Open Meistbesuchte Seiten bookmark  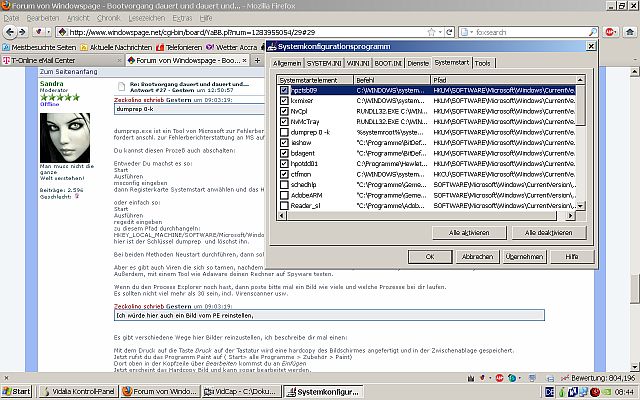click(40, 47)
